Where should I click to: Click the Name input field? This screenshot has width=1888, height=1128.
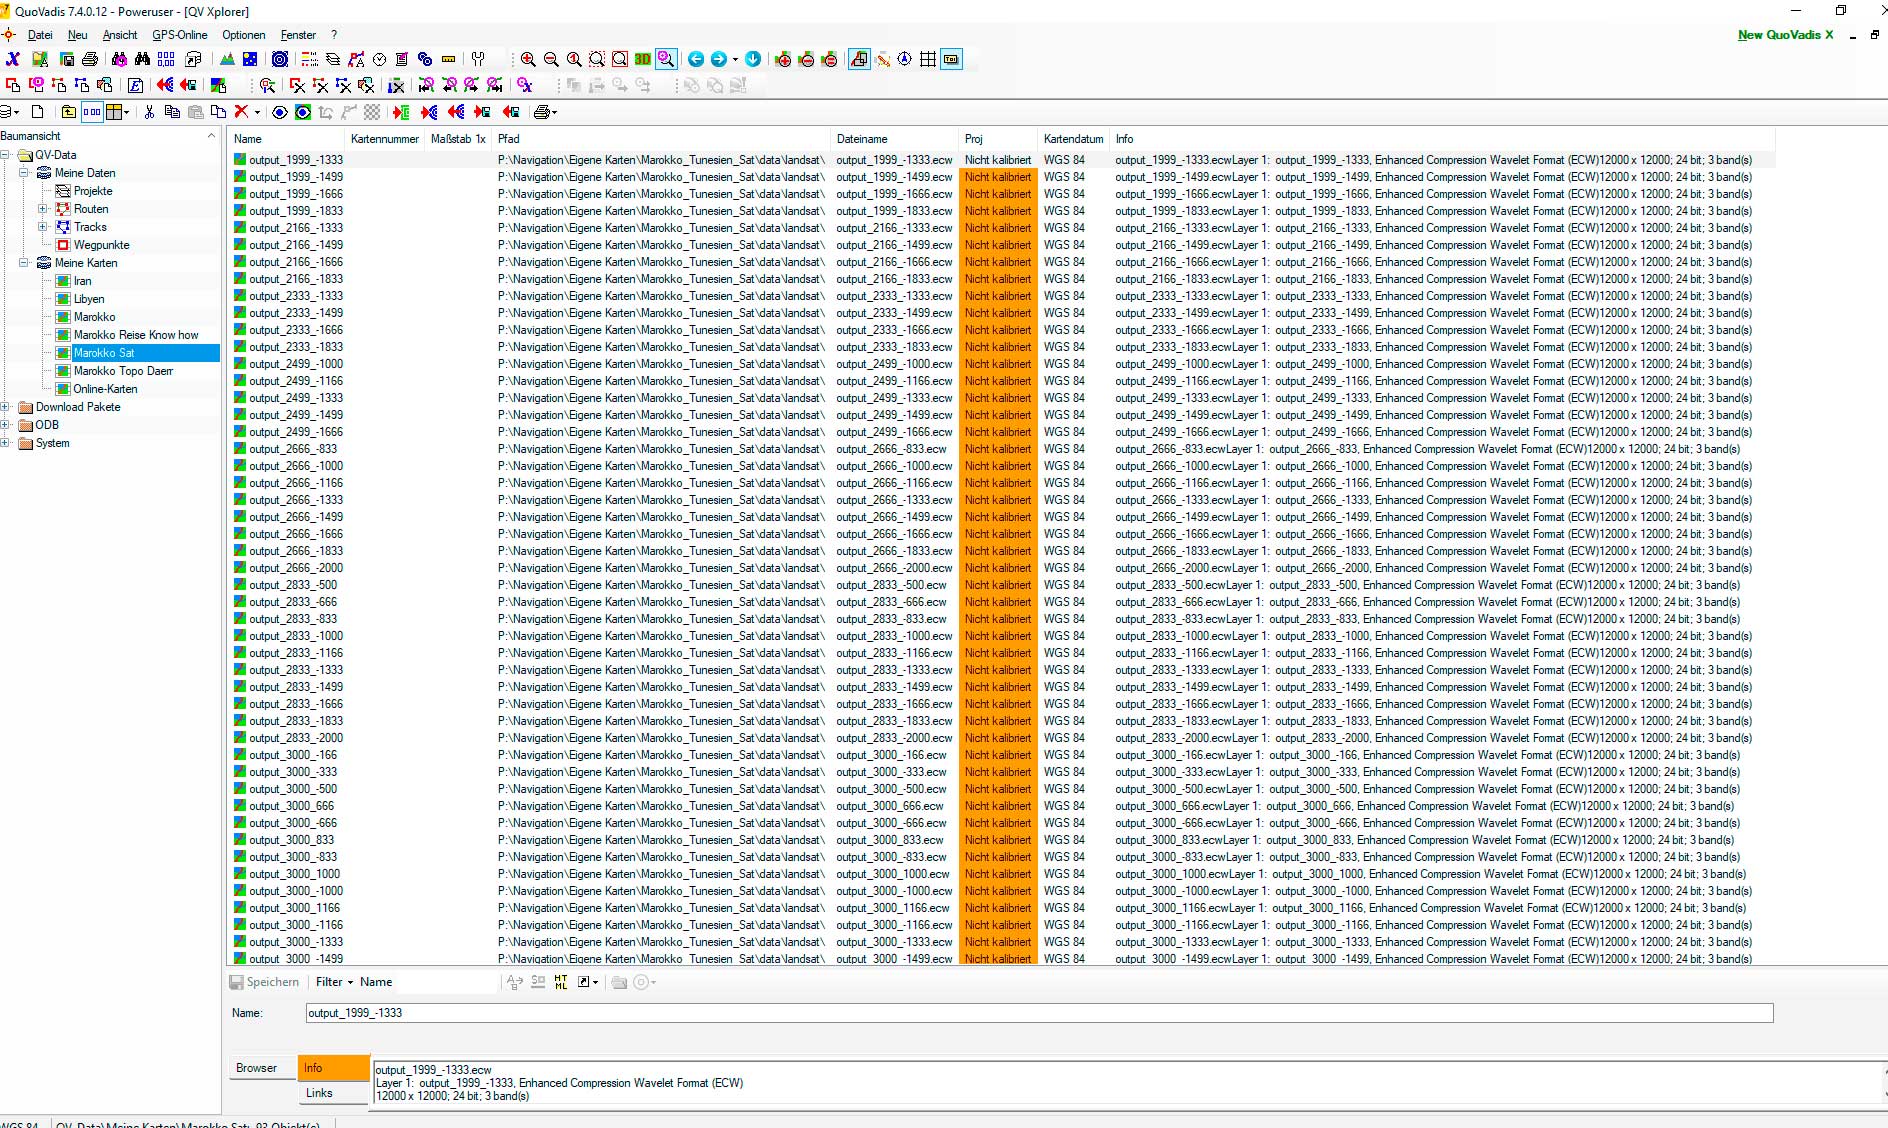coord(1038,1013)
